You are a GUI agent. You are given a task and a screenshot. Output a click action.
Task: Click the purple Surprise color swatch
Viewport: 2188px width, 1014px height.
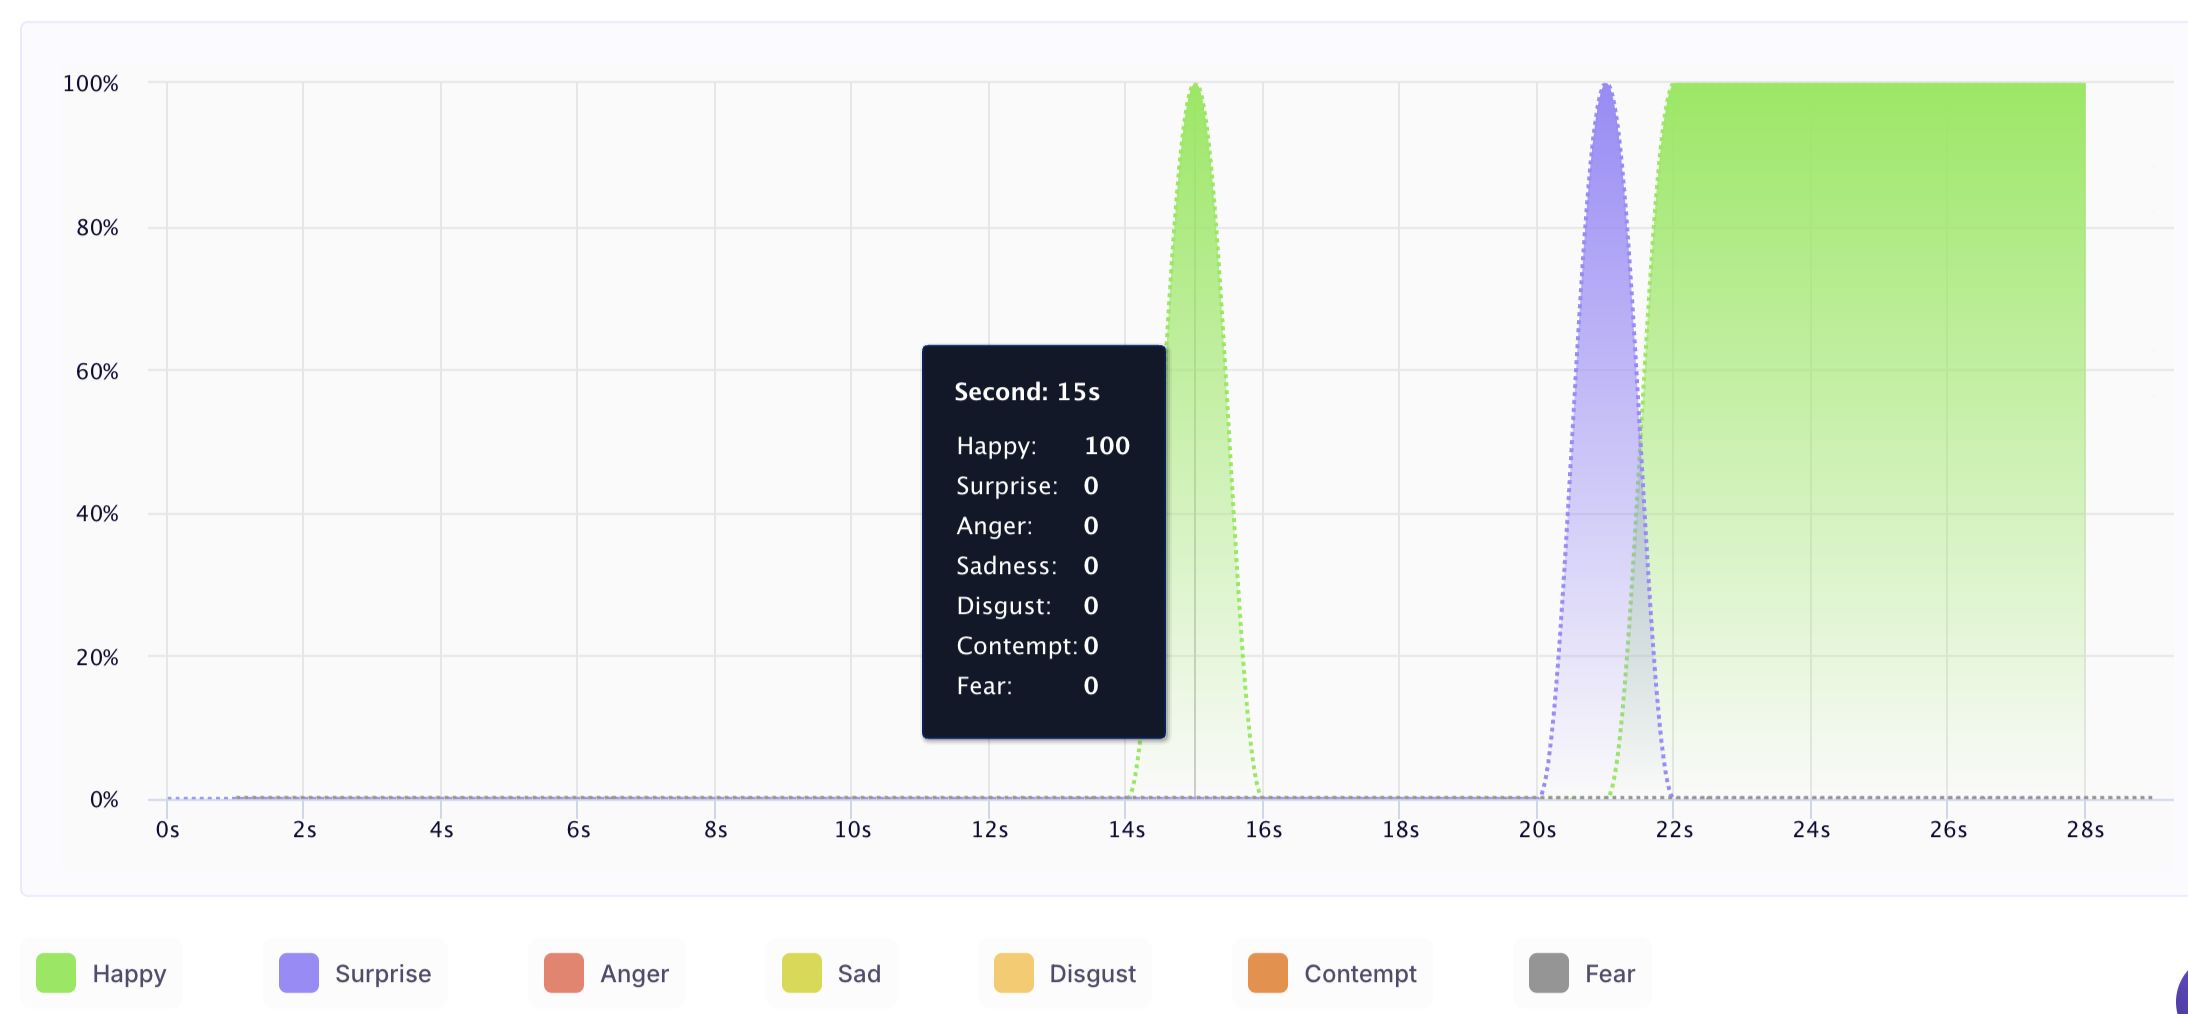point(299,973)
